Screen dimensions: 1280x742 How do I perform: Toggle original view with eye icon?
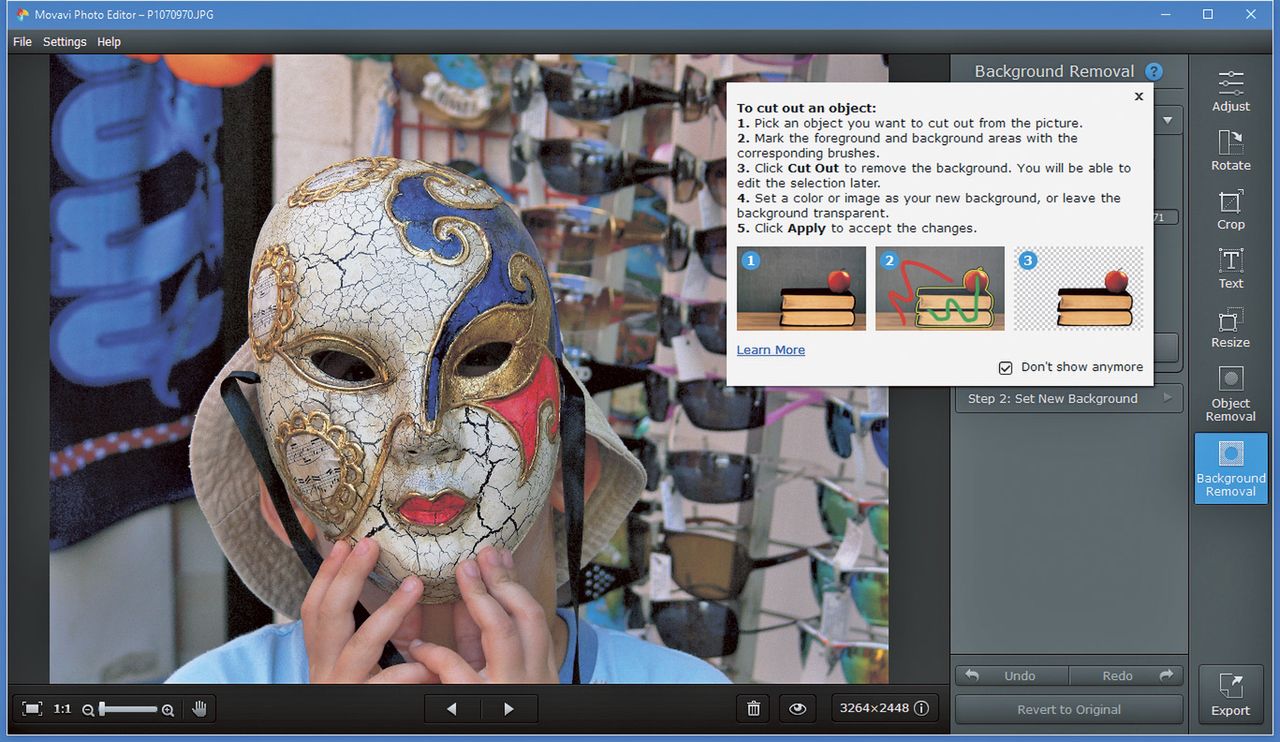797,709
